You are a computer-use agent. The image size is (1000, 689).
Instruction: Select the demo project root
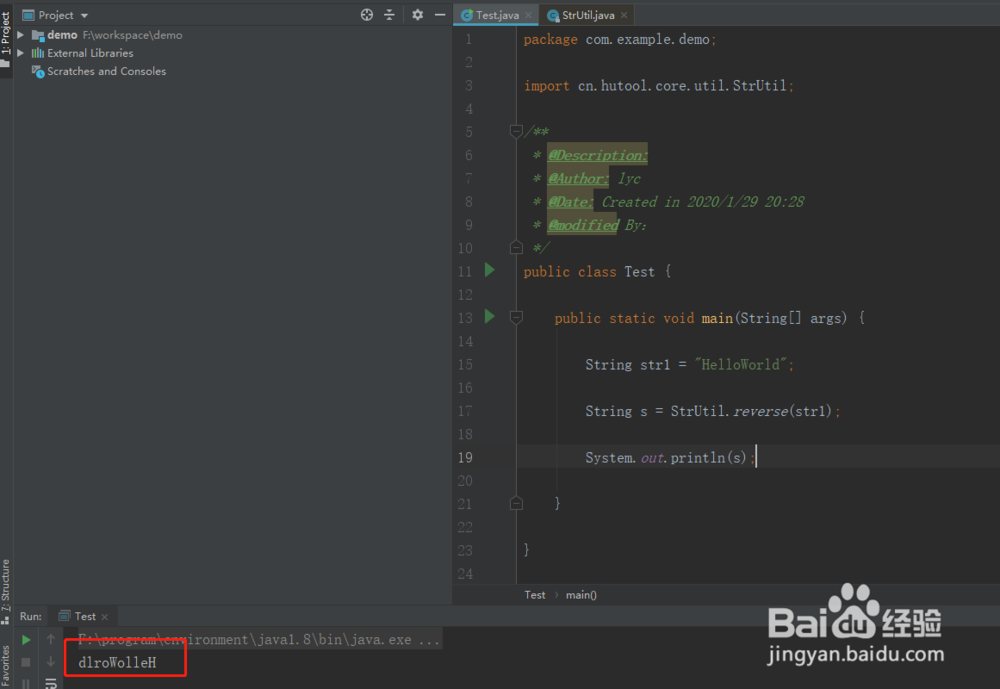[x=62, y=35]
